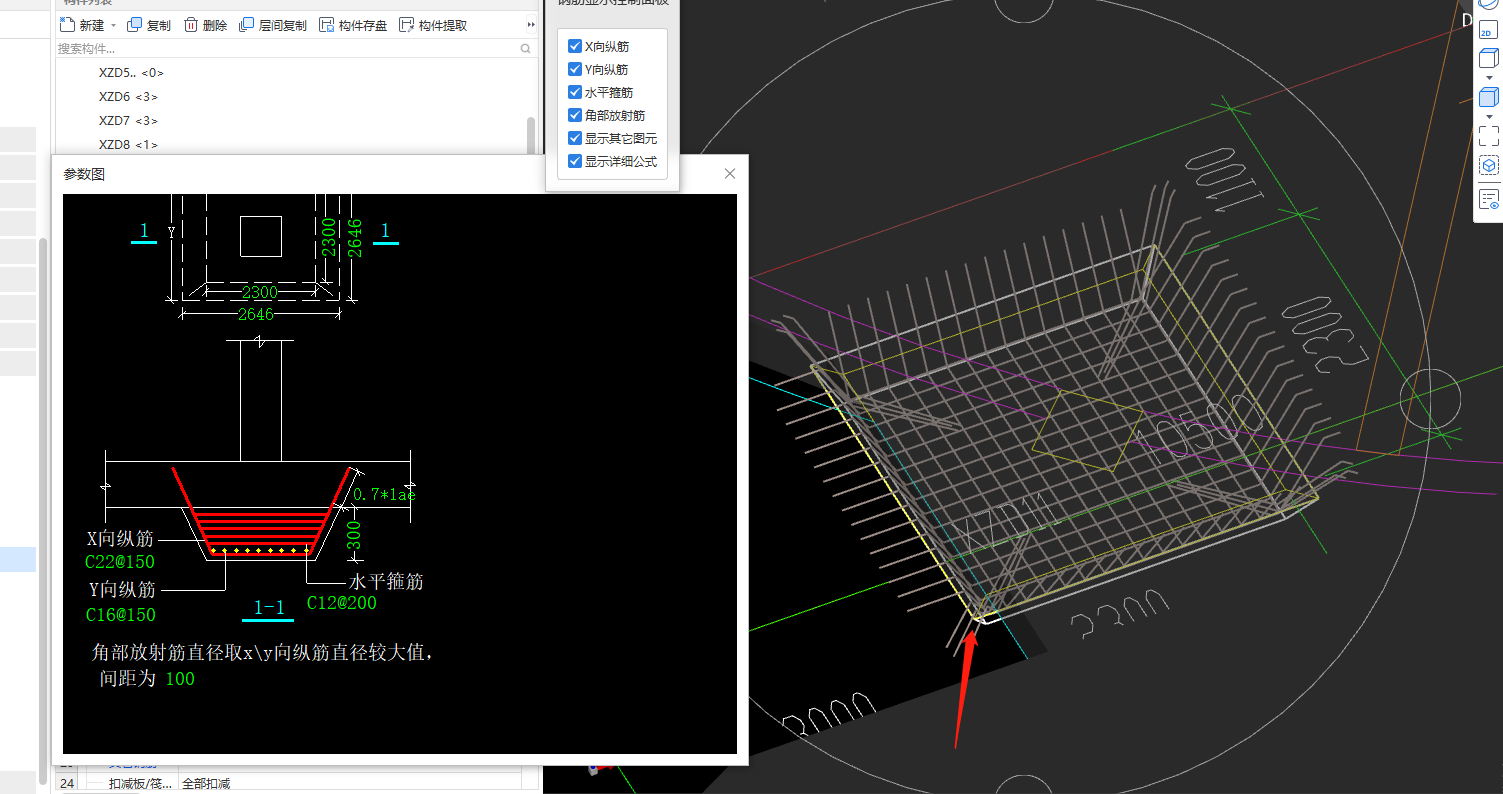
Task: Toggle the 水平箍筋 checkbox
Action: pyautogui.click(x=575, y=92)
